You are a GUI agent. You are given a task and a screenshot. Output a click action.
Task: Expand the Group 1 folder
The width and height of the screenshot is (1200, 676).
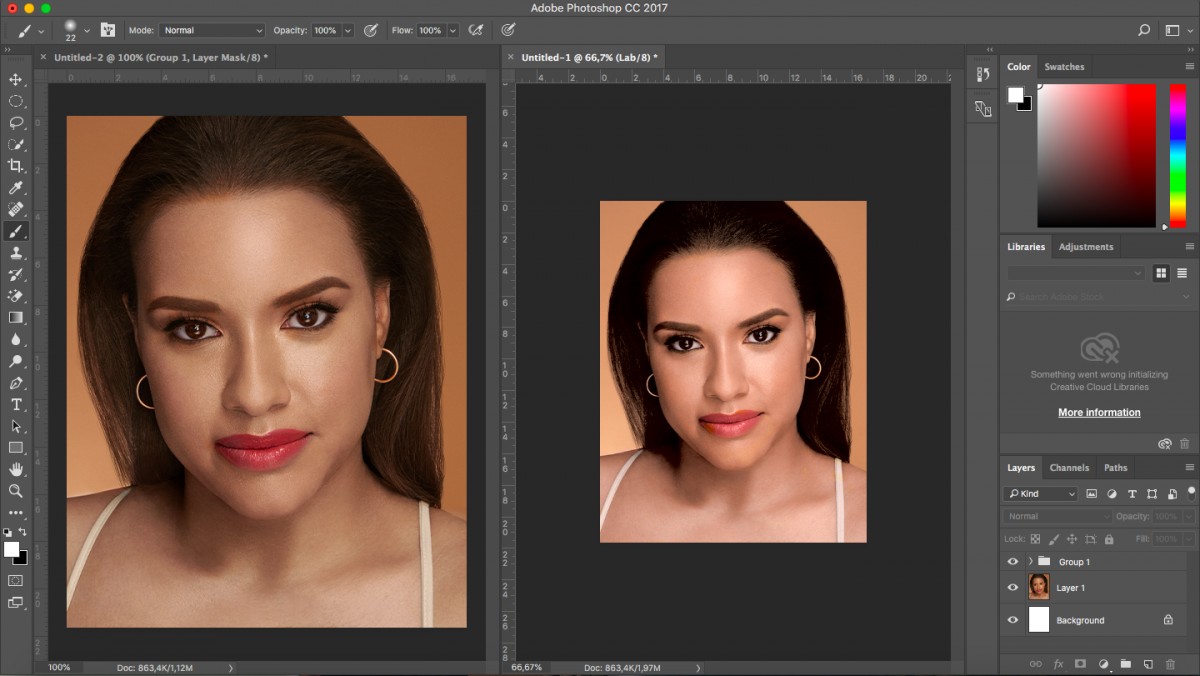point(1030,562)
